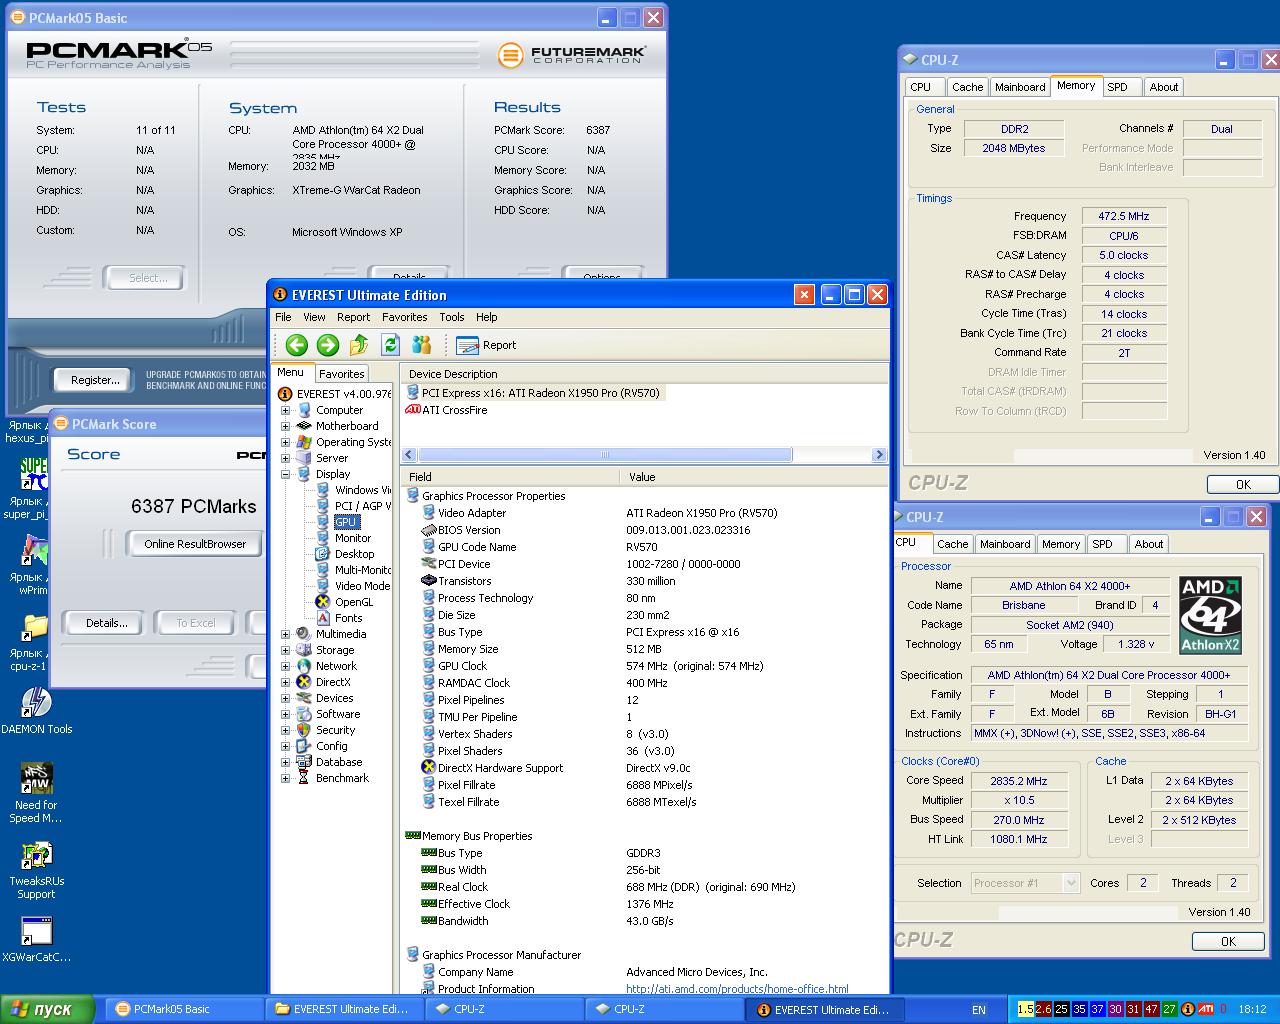
Task: Expand the Computer tree node
Action: pos(285,410)
